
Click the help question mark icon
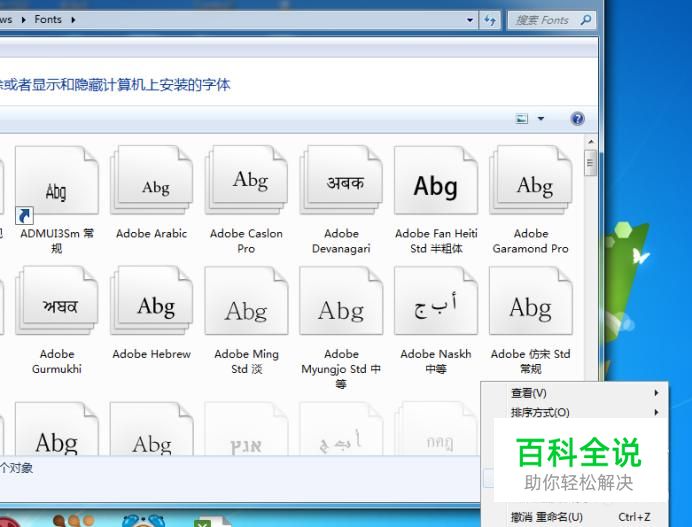pos(577,119)
